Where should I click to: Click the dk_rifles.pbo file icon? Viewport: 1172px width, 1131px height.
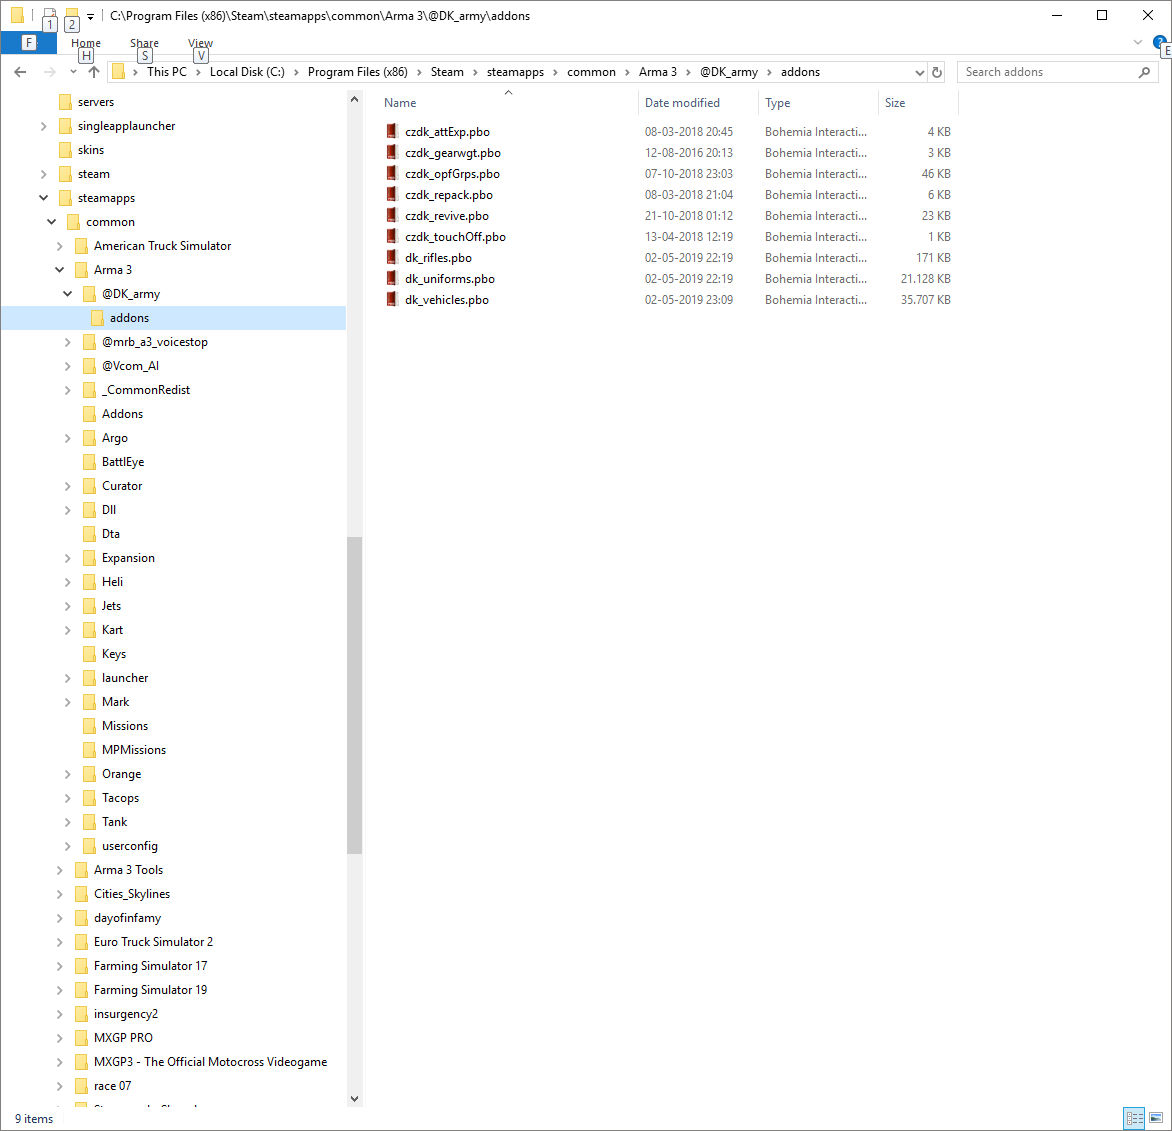click(391, 257)
